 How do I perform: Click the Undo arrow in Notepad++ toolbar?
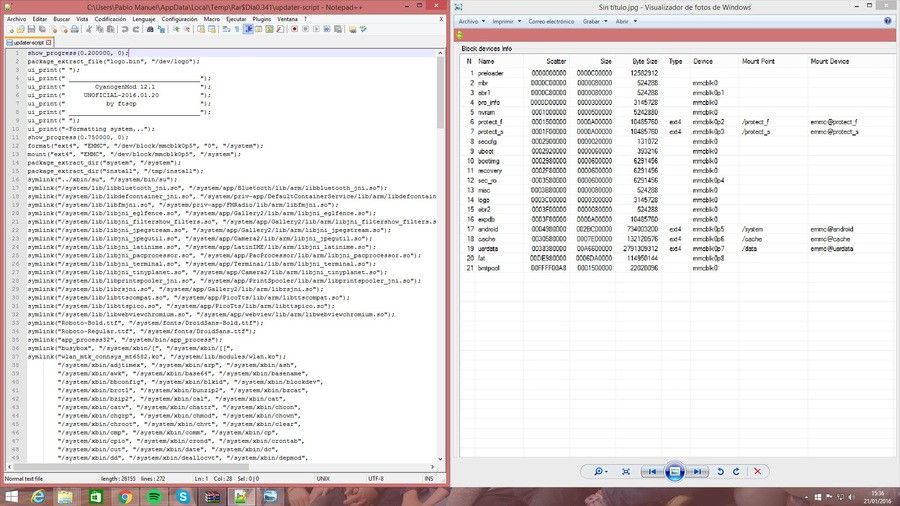click(x=125, y=29)
